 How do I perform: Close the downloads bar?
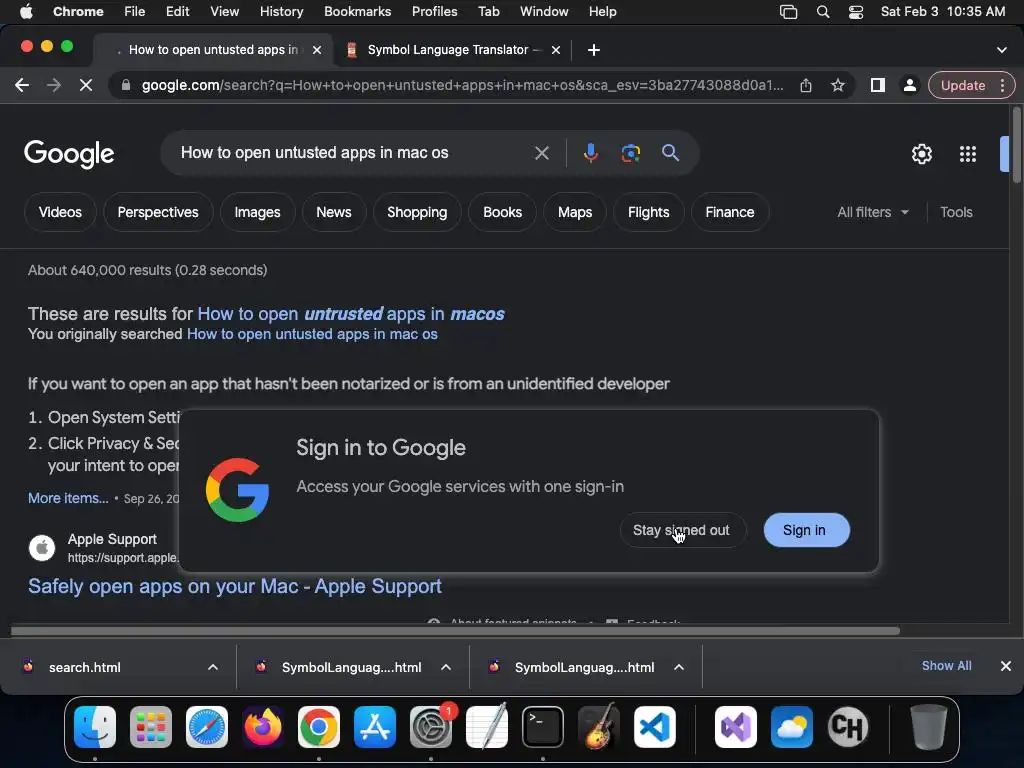tap(1005, 666)
